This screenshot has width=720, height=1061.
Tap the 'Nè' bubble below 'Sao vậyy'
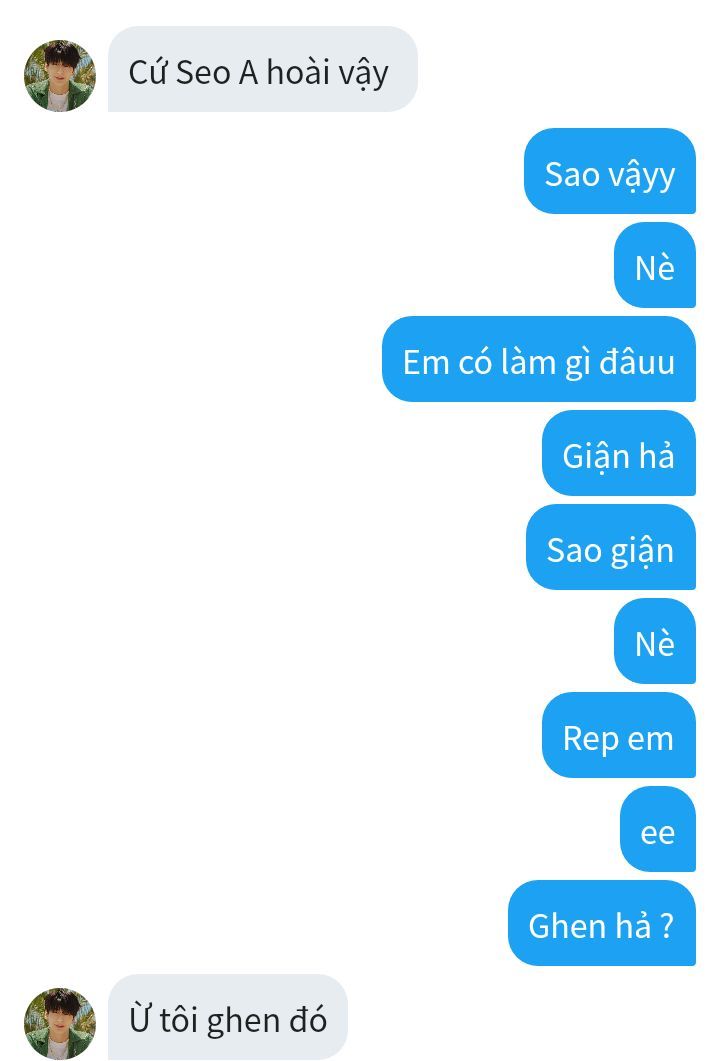coord(655,265)
